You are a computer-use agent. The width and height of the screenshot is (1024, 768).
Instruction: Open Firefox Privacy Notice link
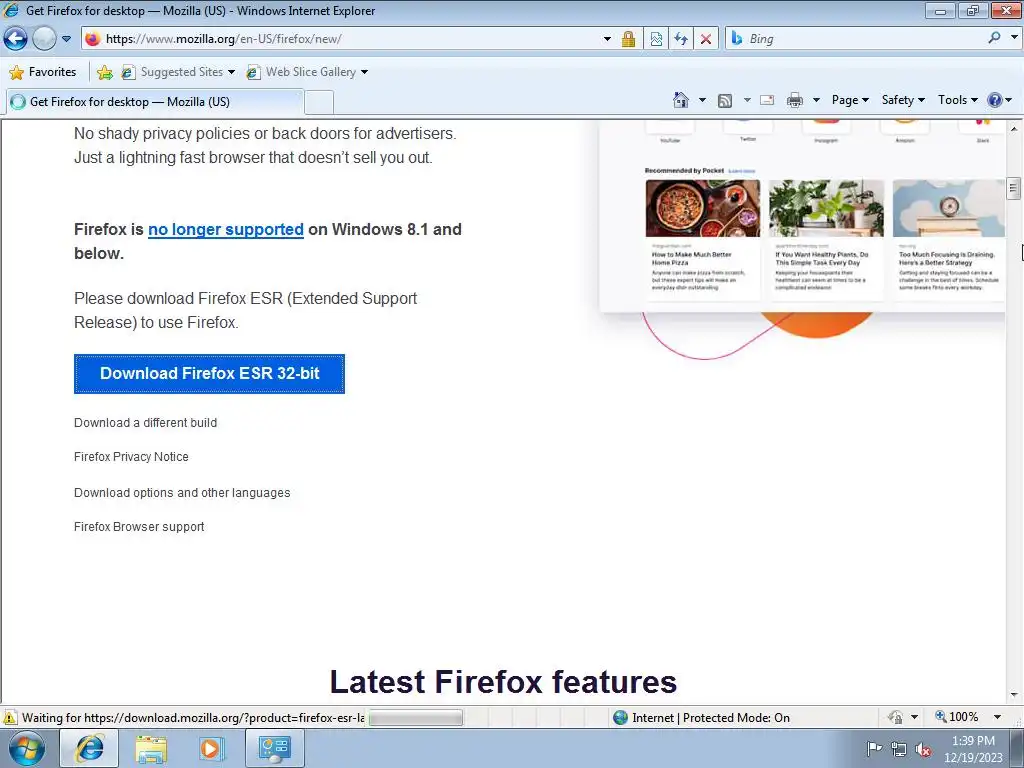pos(131,456)
